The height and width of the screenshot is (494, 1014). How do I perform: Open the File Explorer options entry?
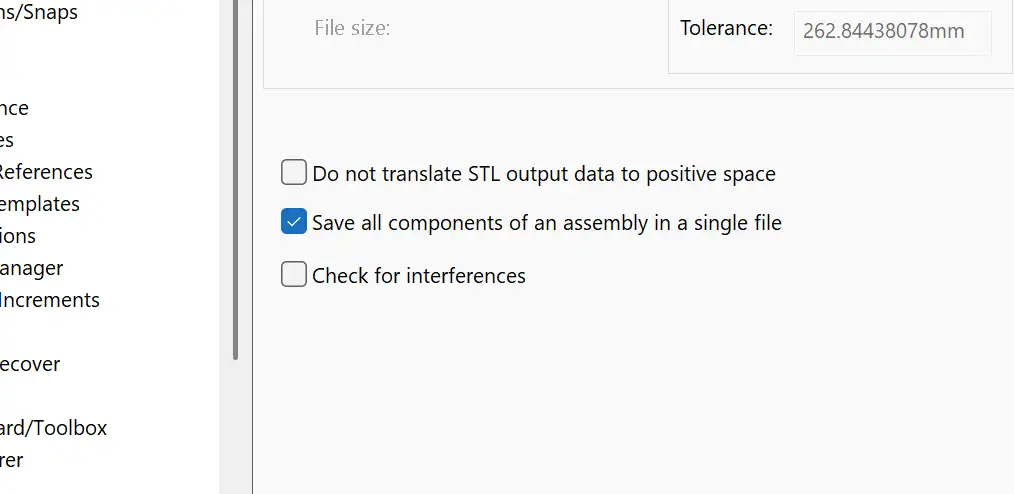pos(11,460)
